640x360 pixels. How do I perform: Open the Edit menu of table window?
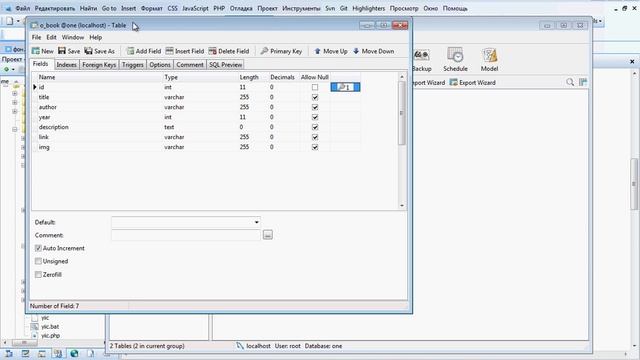(51, 37)
